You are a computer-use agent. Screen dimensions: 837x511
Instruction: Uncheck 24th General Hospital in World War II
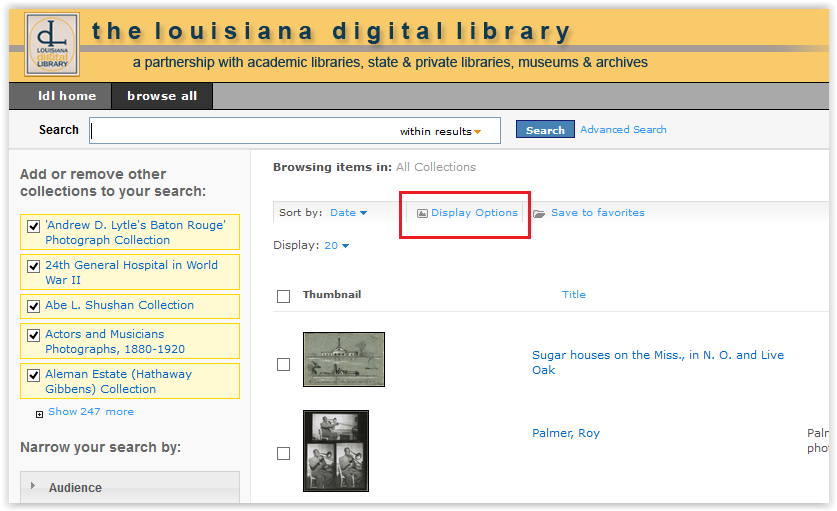(34, 266)
